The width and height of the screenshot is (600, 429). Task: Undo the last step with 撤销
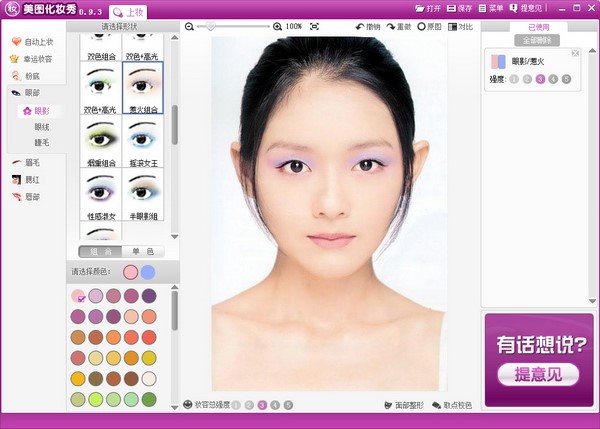tap(368, 27)
